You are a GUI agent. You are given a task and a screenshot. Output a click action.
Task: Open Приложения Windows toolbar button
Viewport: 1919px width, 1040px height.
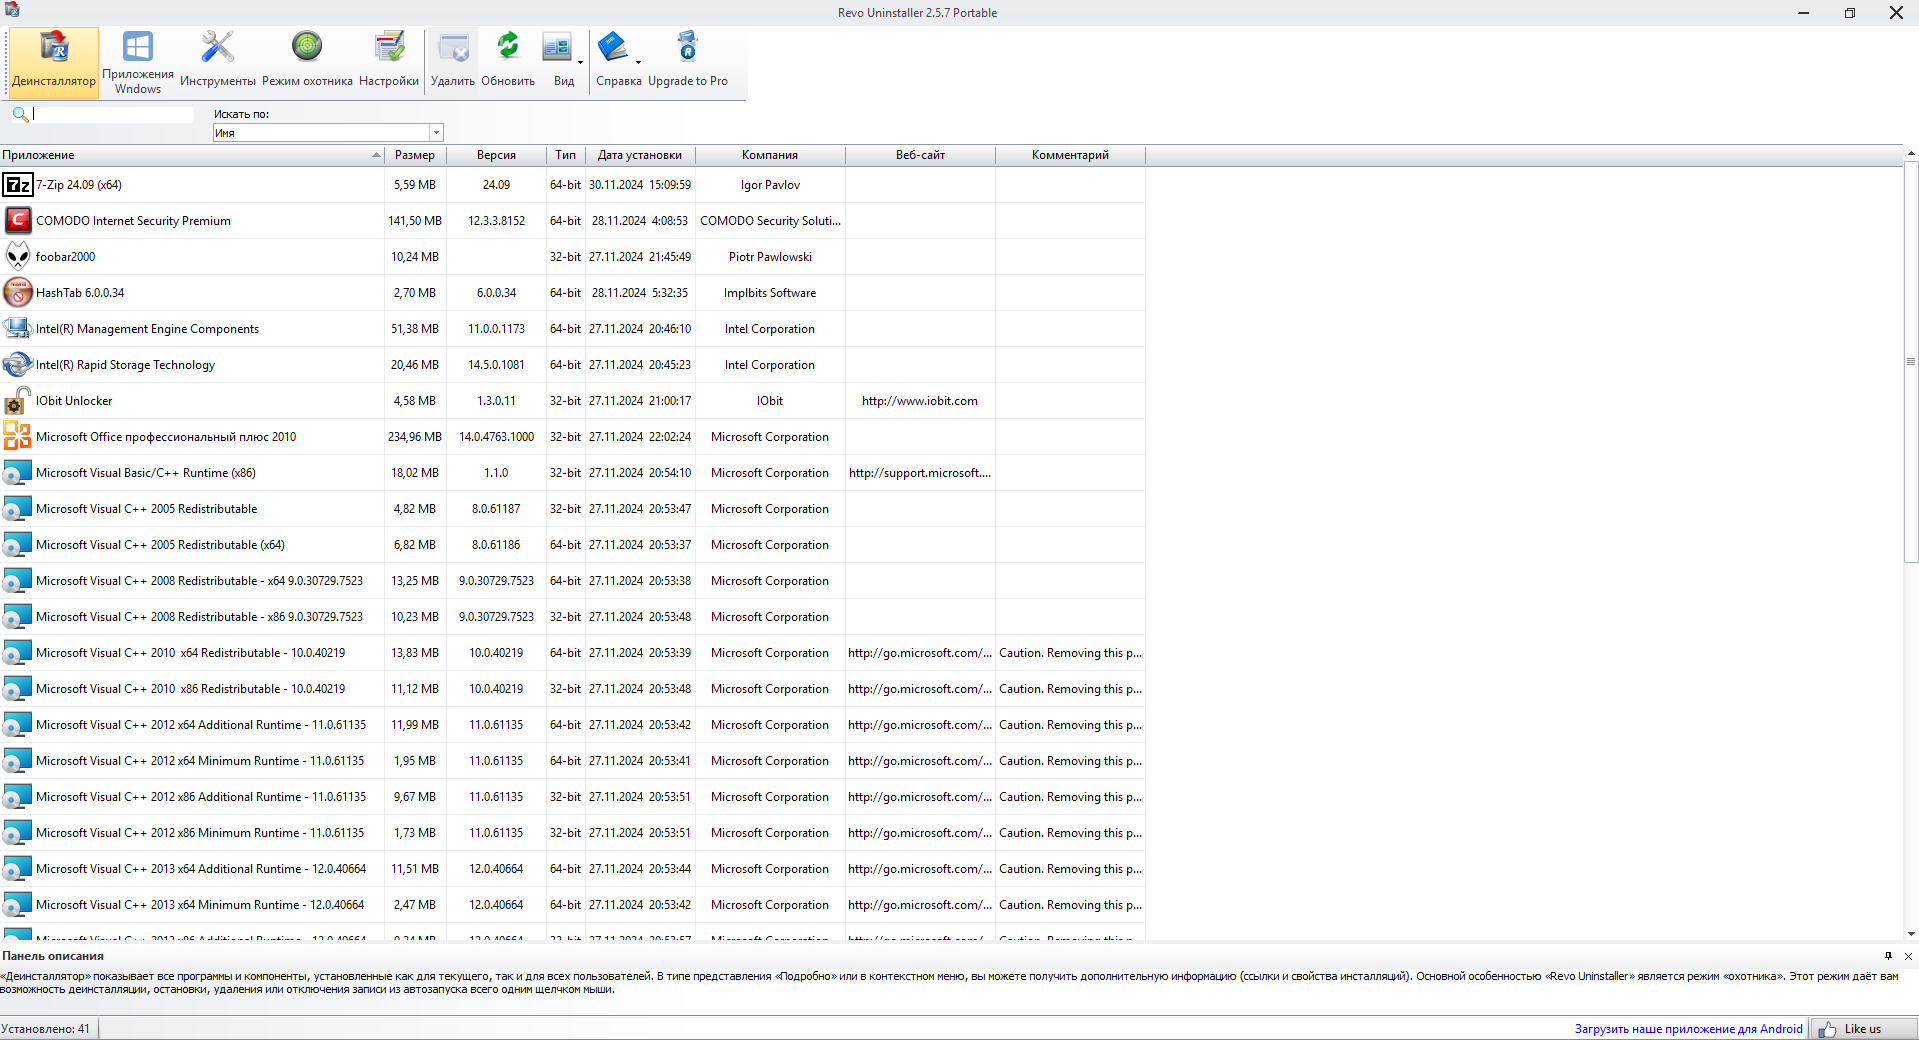[x=138, y=62]
